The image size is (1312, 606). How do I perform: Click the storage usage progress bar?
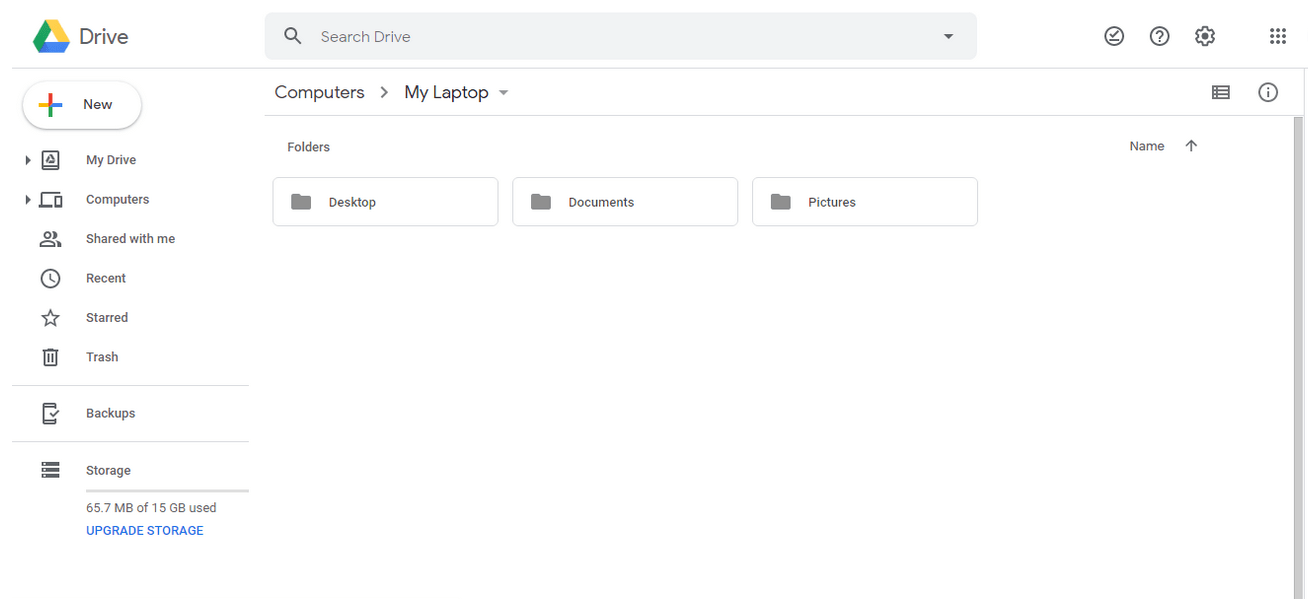167,491
